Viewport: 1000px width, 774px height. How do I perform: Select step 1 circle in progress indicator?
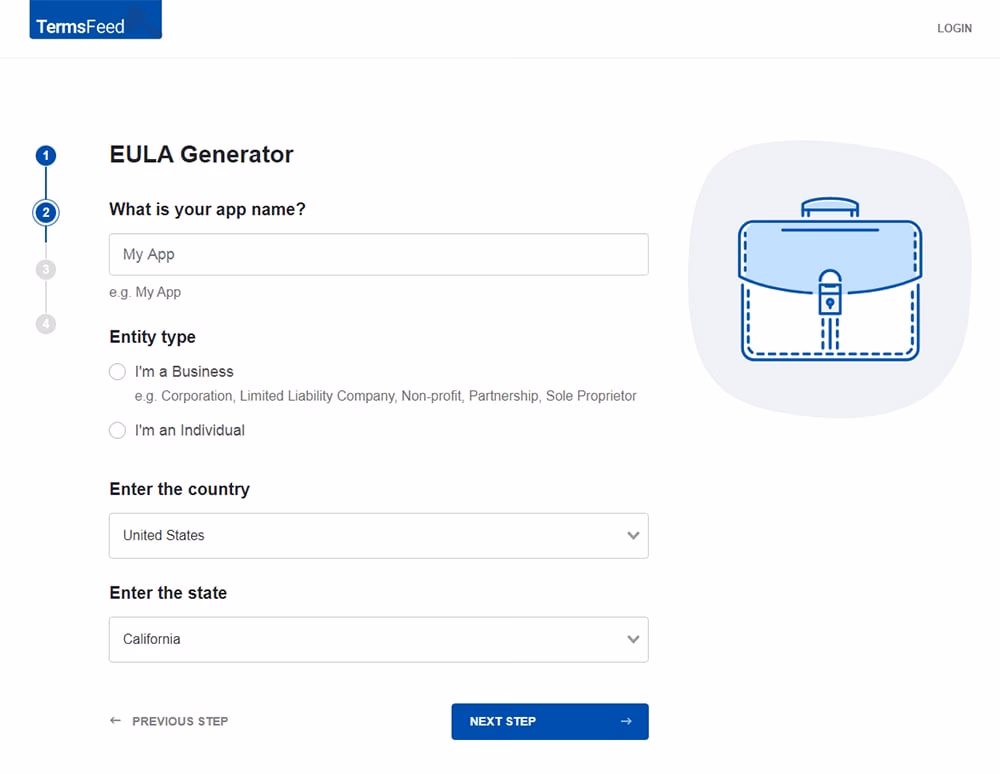pos(46,156)
